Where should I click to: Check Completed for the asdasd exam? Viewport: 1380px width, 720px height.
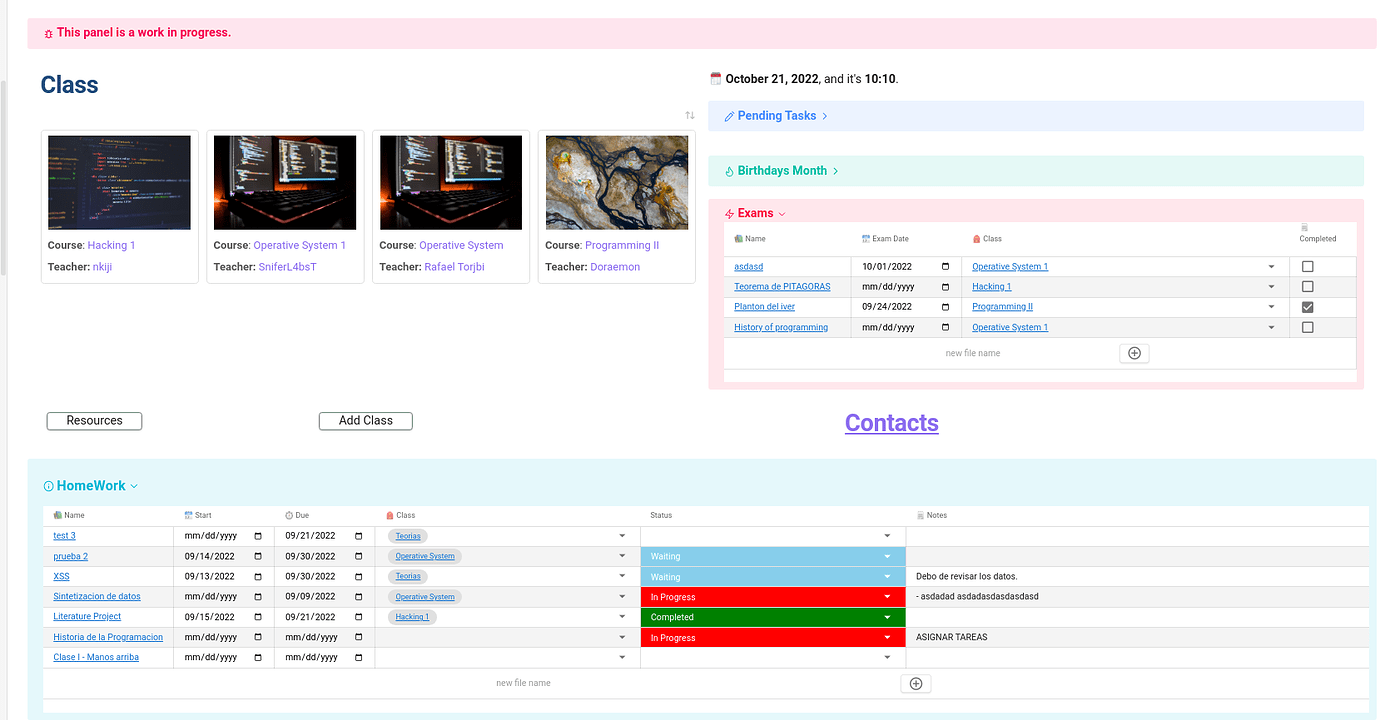click(x=1307, y=266)
